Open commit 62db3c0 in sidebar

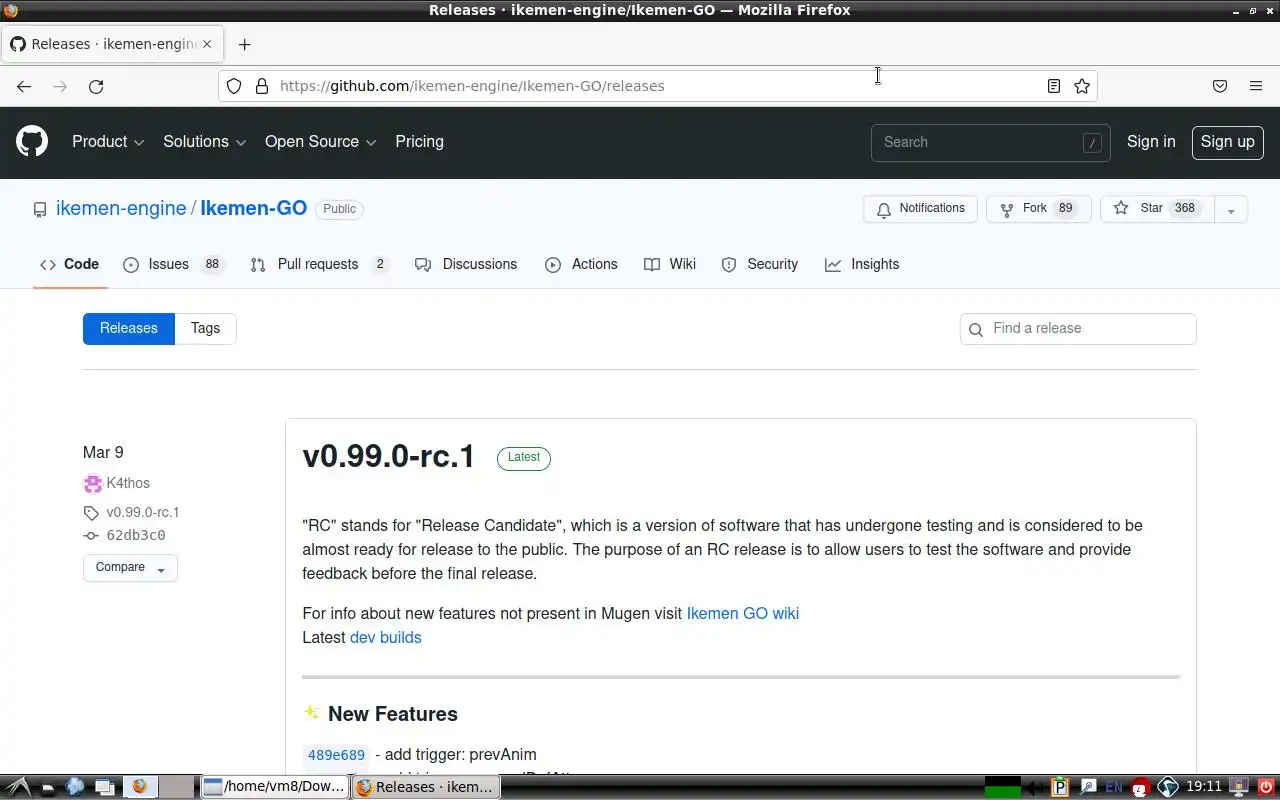pos(136,536)
